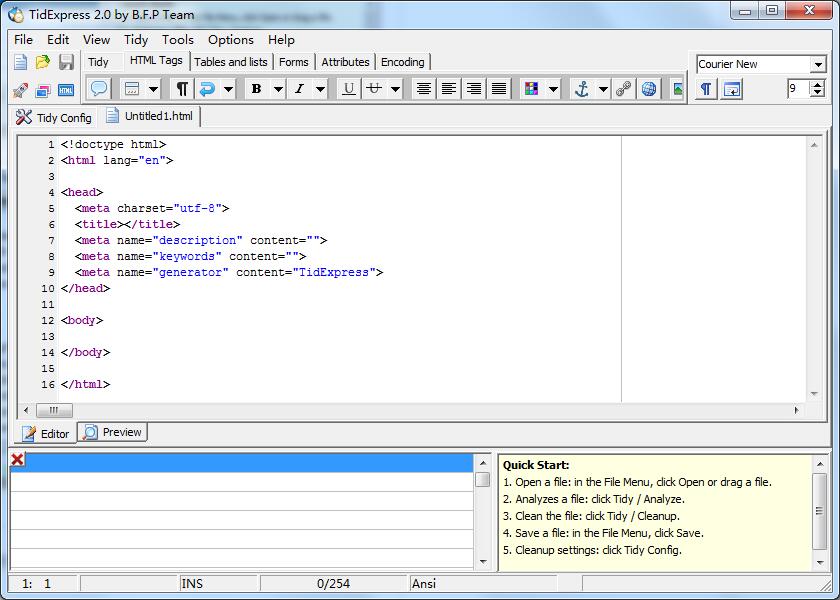Click the Ansi encoding status entry
Viewport: 840px width, 600px height.
coord(424,583)
